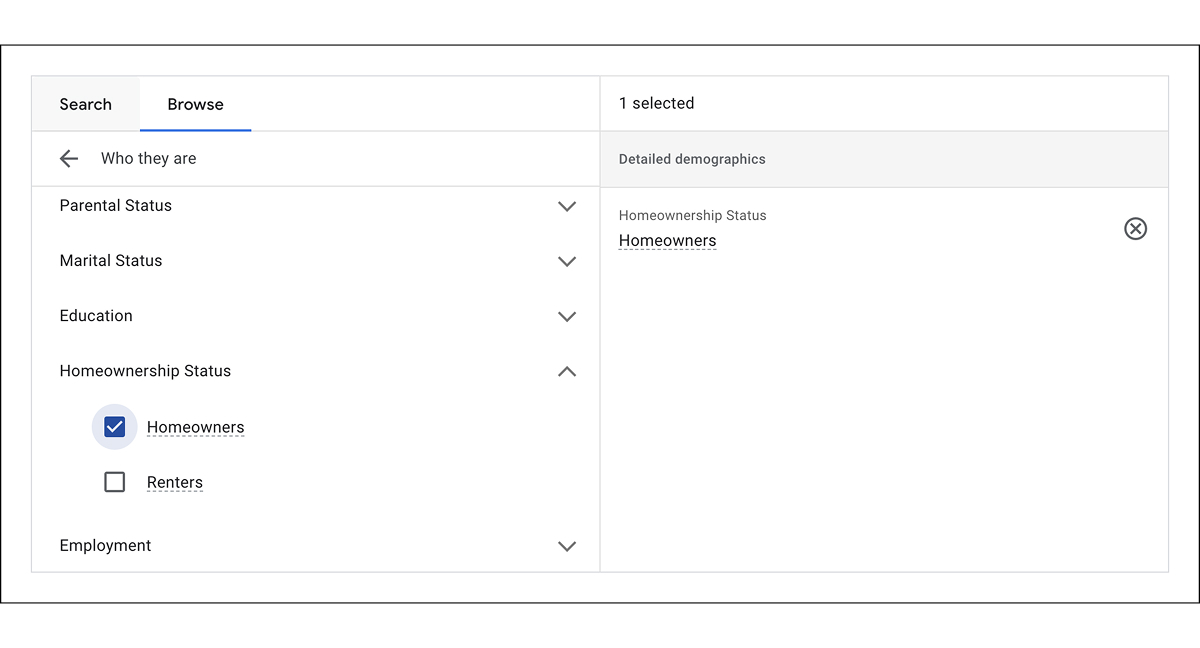Screen dimensions: 1200x648
Task: Uncheck the Homeowners checkbox
Action: [x=115, y=427]
